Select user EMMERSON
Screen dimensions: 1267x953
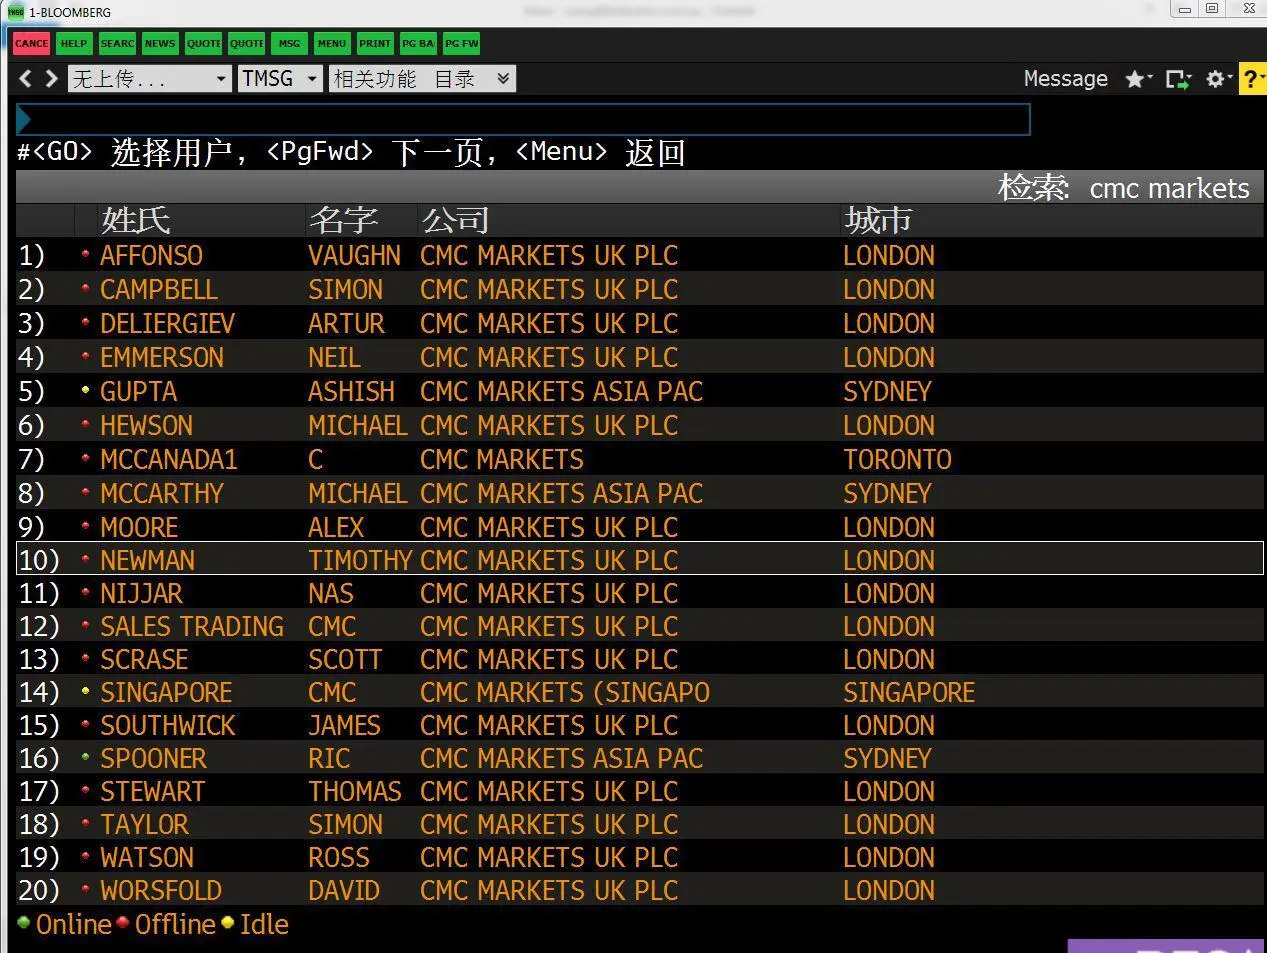click(x=162, y=358)
